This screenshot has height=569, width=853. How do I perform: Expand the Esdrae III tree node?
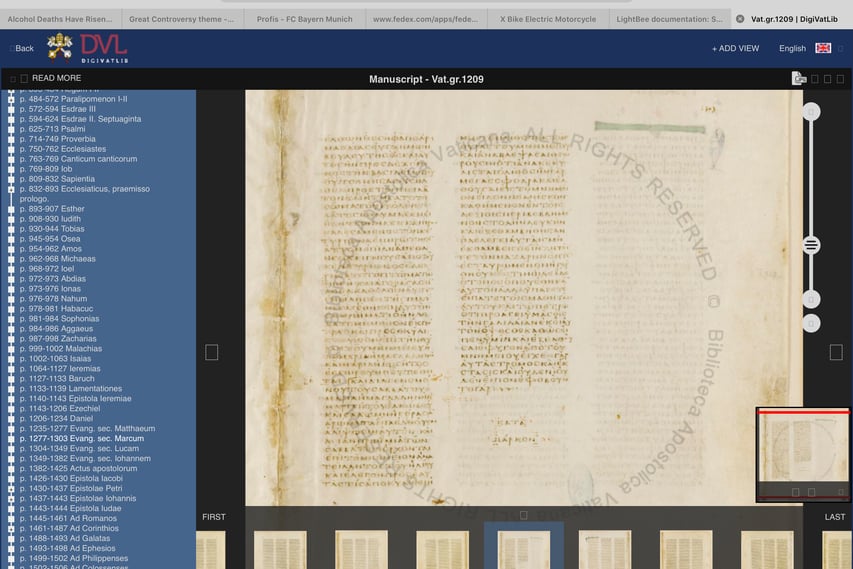[x=11, y=109]
